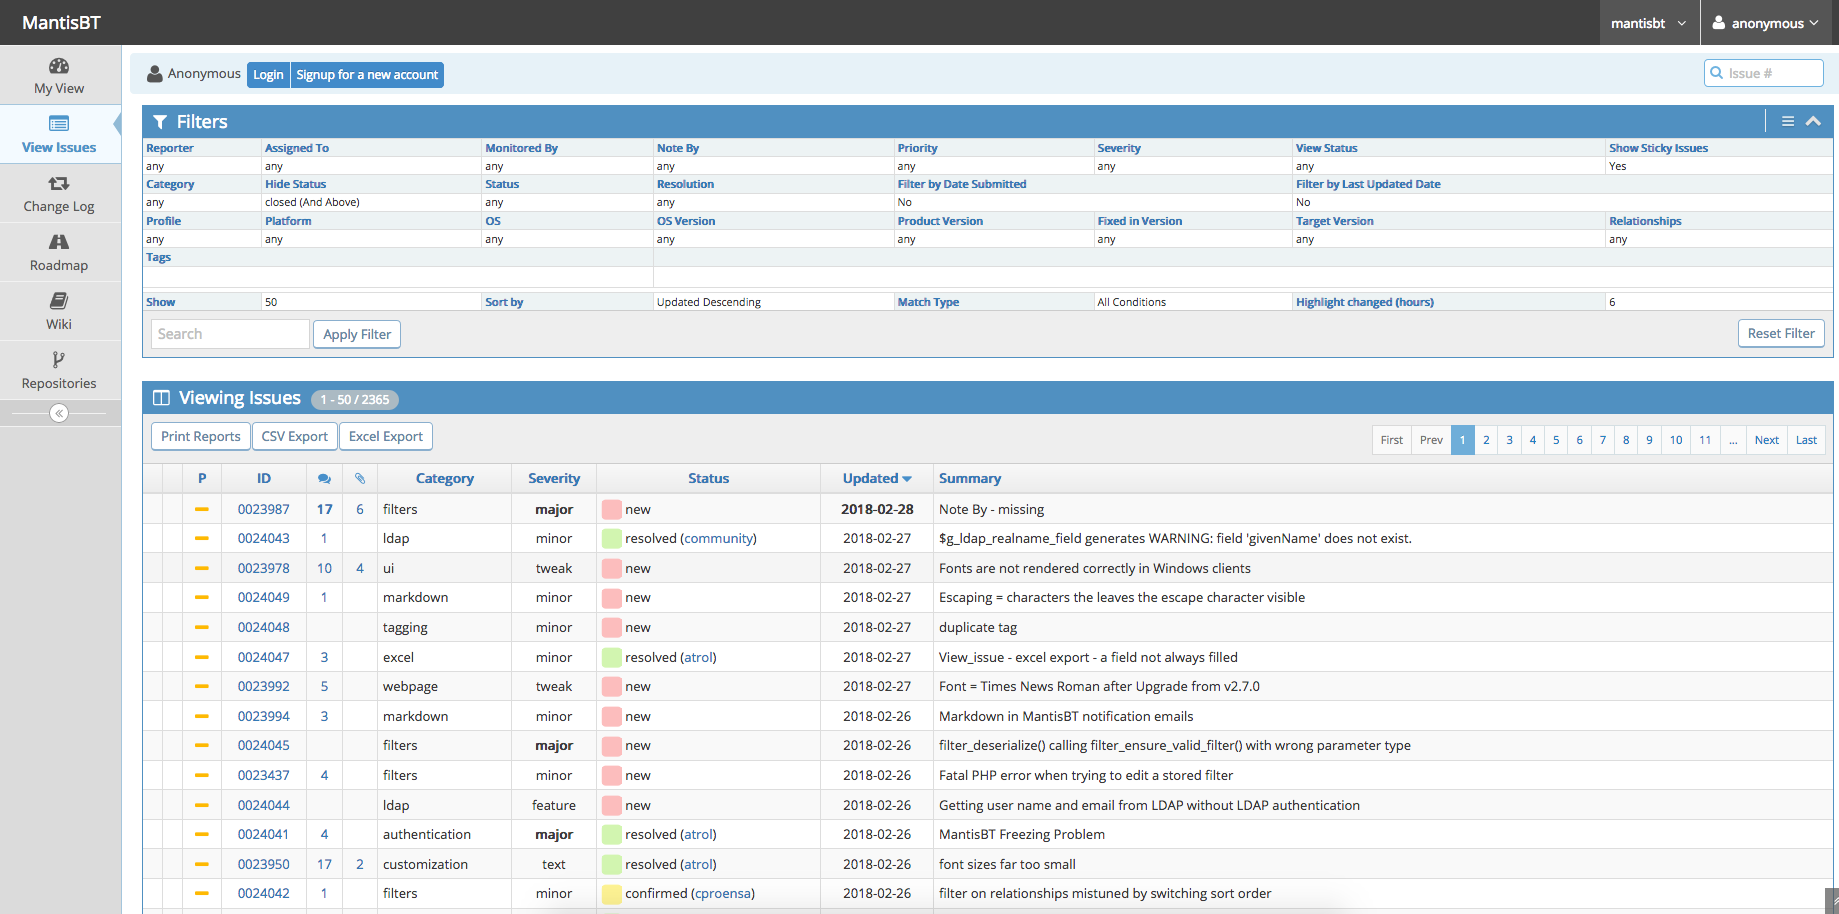Image resolution: width=1839 pixels, height=914 pixels.
Task: Open the Wiki book icon
Action: (x=59, y=301)
